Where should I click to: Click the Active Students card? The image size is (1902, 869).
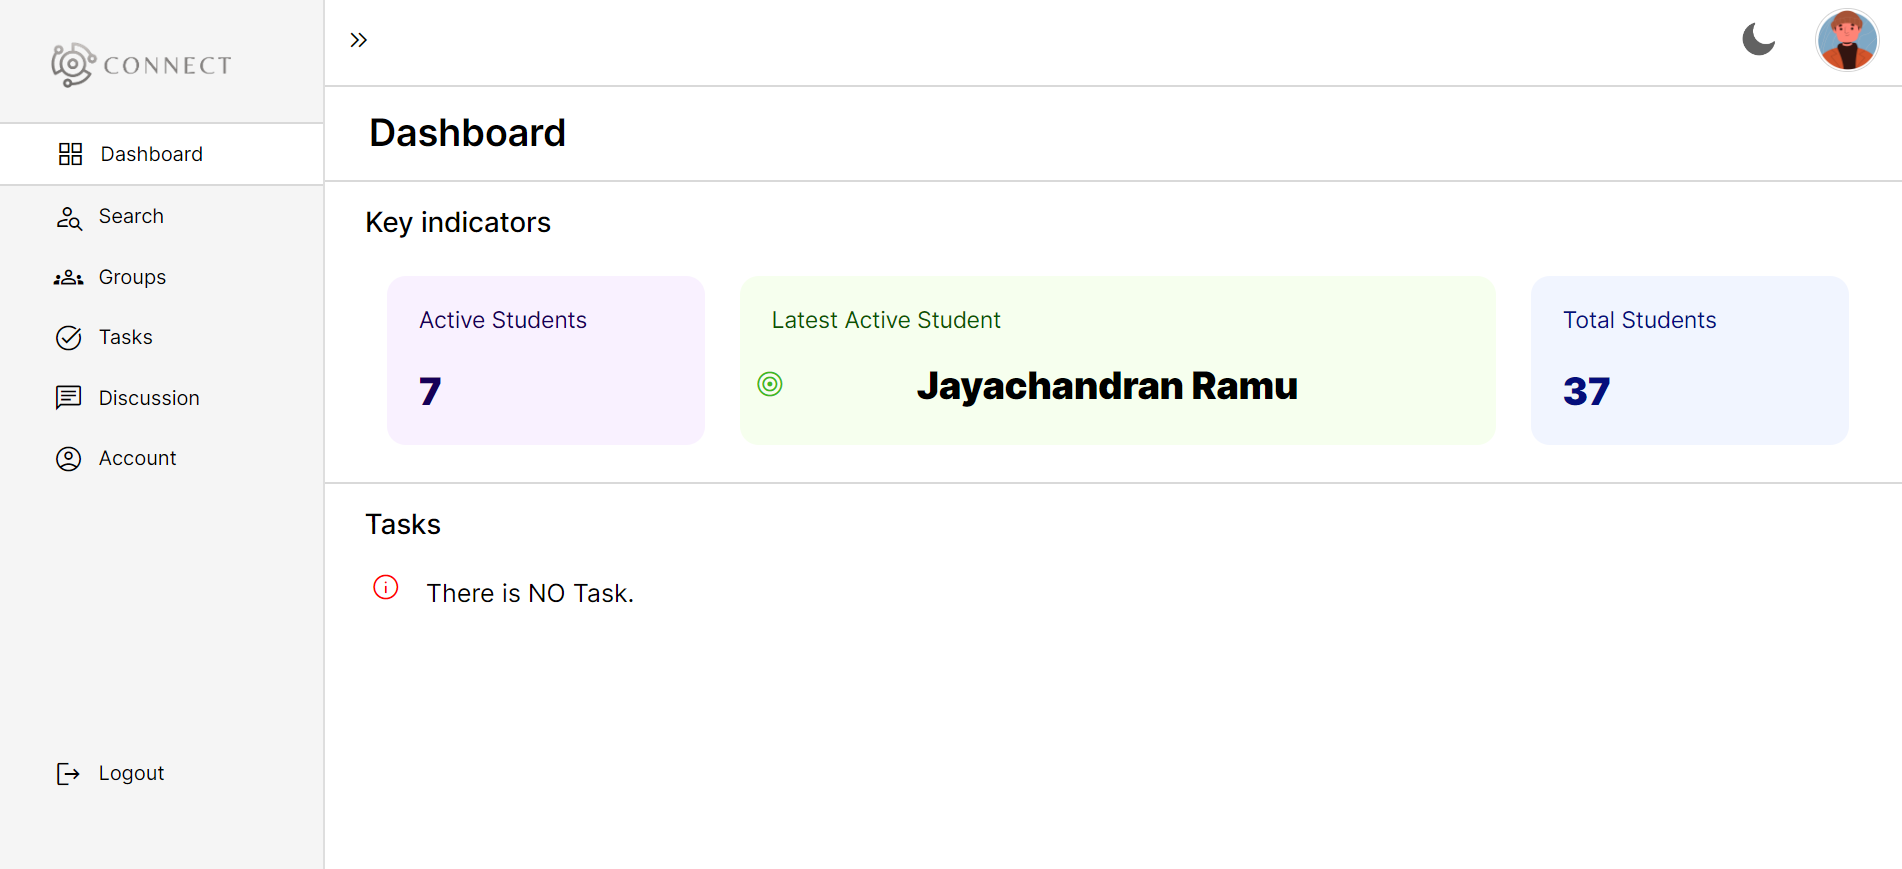546,360
